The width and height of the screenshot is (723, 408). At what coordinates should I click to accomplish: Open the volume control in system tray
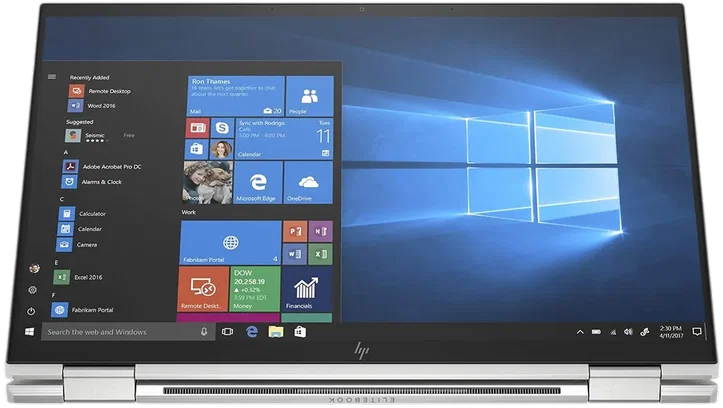coord(628,331)
